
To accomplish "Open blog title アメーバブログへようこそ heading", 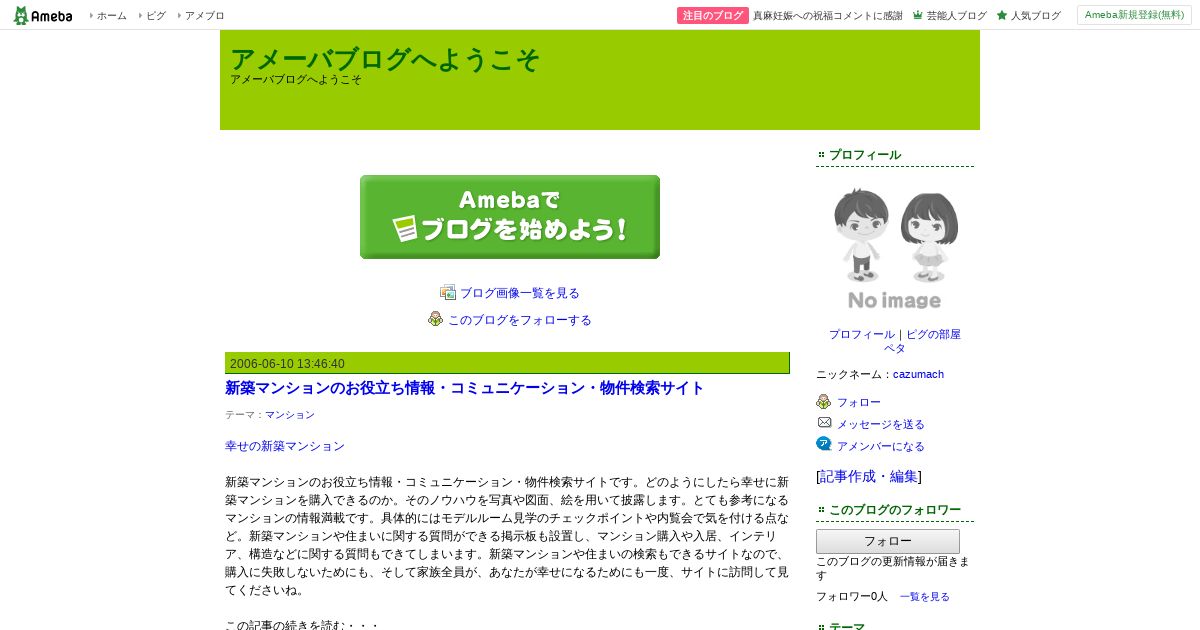I will 385,59.
